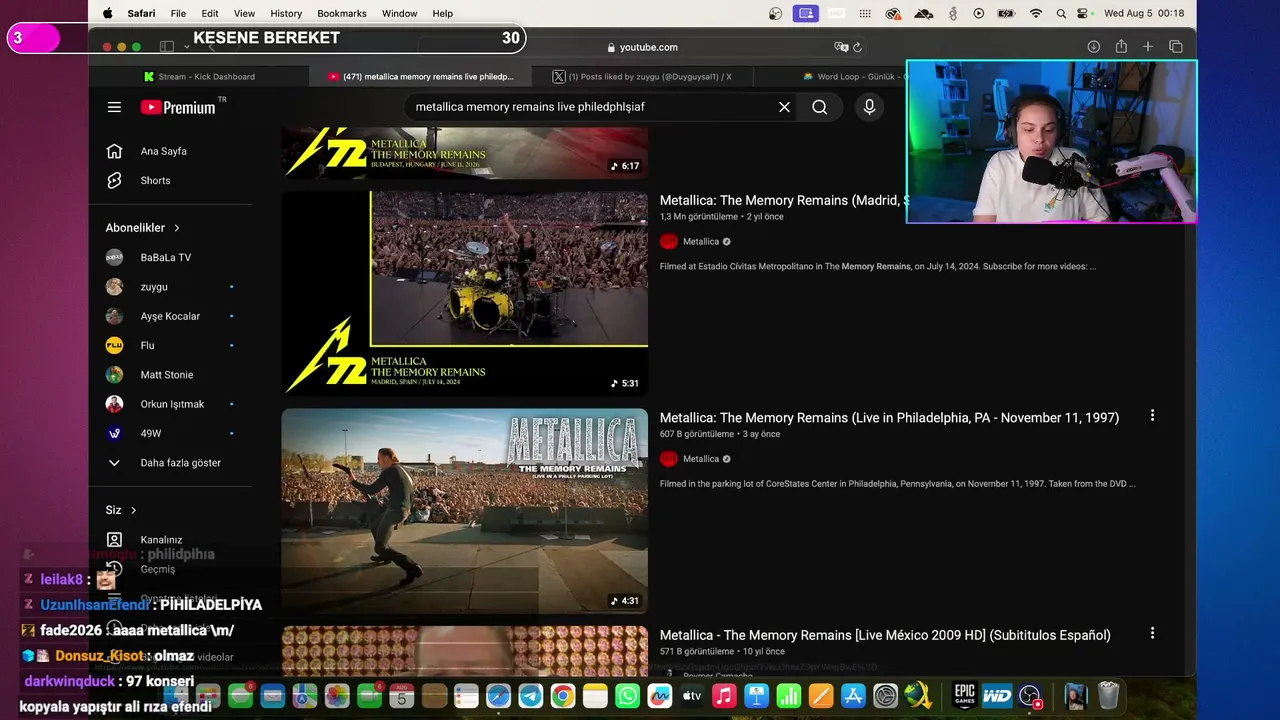Expand the Abonelikler section
Viewport: 1280px width, 720px height.
tap(143, 228)
